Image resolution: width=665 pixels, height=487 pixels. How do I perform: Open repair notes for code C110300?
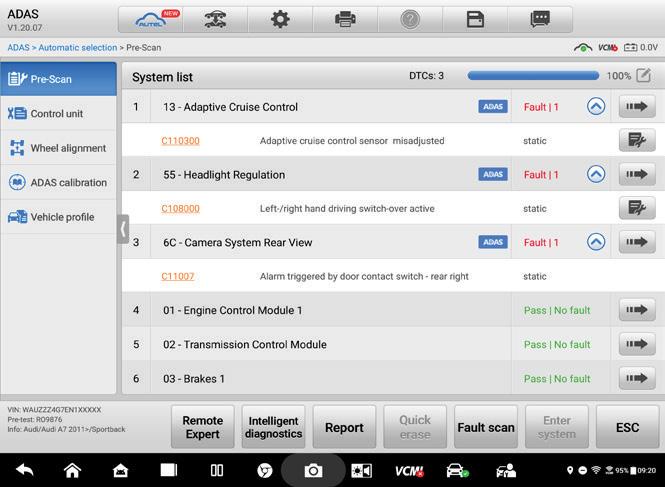click(x=637, y=140)
